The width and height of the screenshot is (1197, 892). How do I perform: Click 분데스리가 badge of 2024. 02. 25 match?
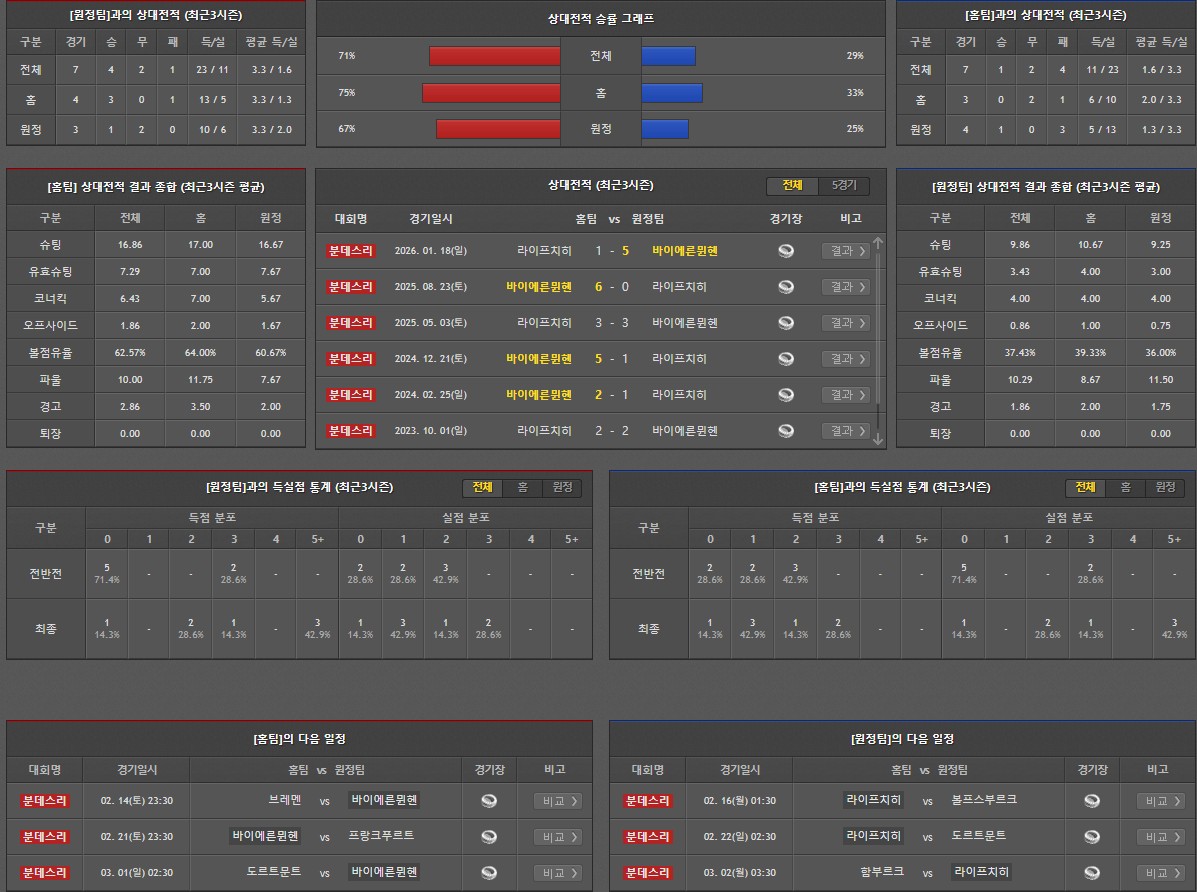pyautogui.click(x=350, y=395)
